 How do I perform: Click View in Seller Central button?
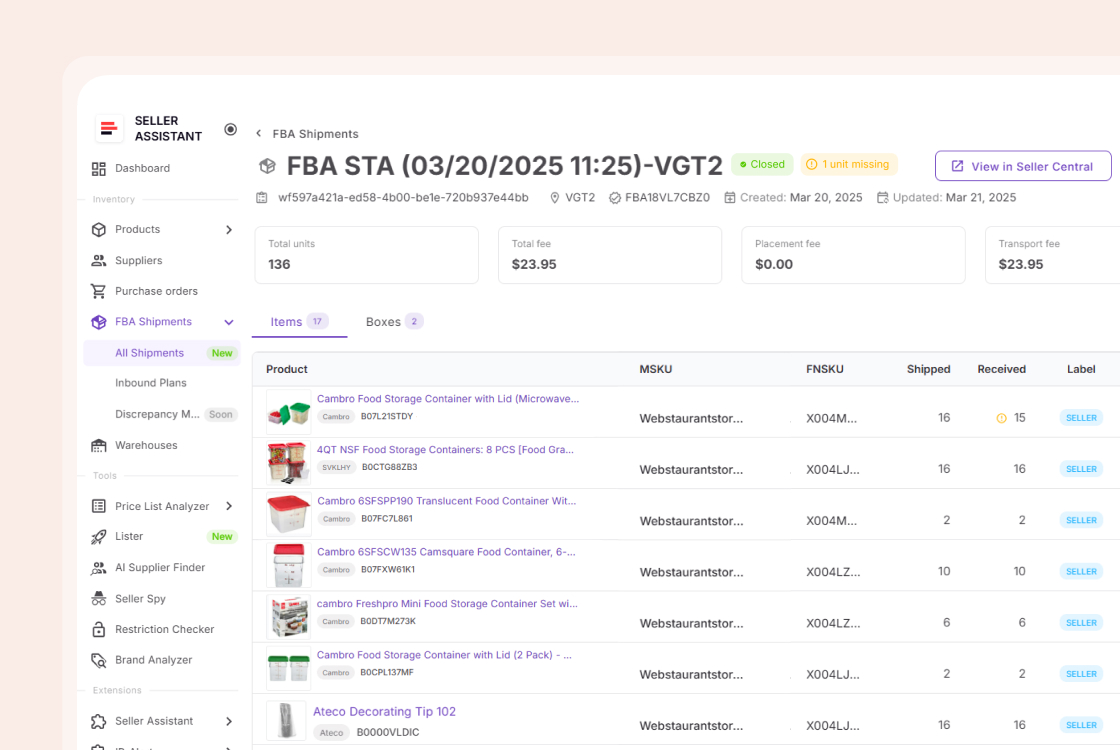1022,165
